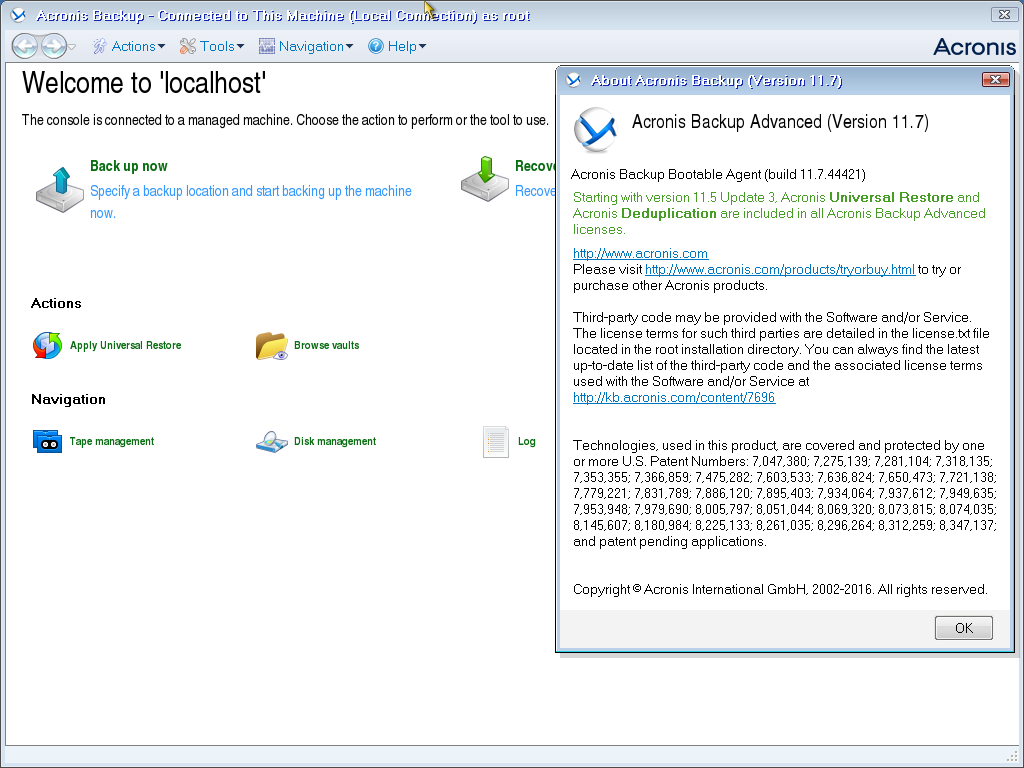Open Apply Universal Restore action
1024x768 pixels.
[125, 345]
